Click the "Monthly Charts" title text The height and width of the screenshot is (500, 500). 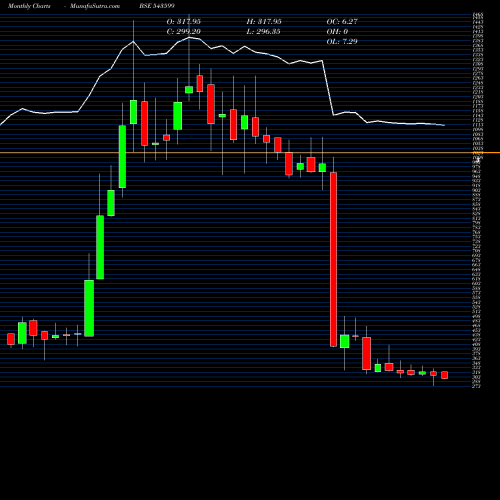[x=29, y=6]
